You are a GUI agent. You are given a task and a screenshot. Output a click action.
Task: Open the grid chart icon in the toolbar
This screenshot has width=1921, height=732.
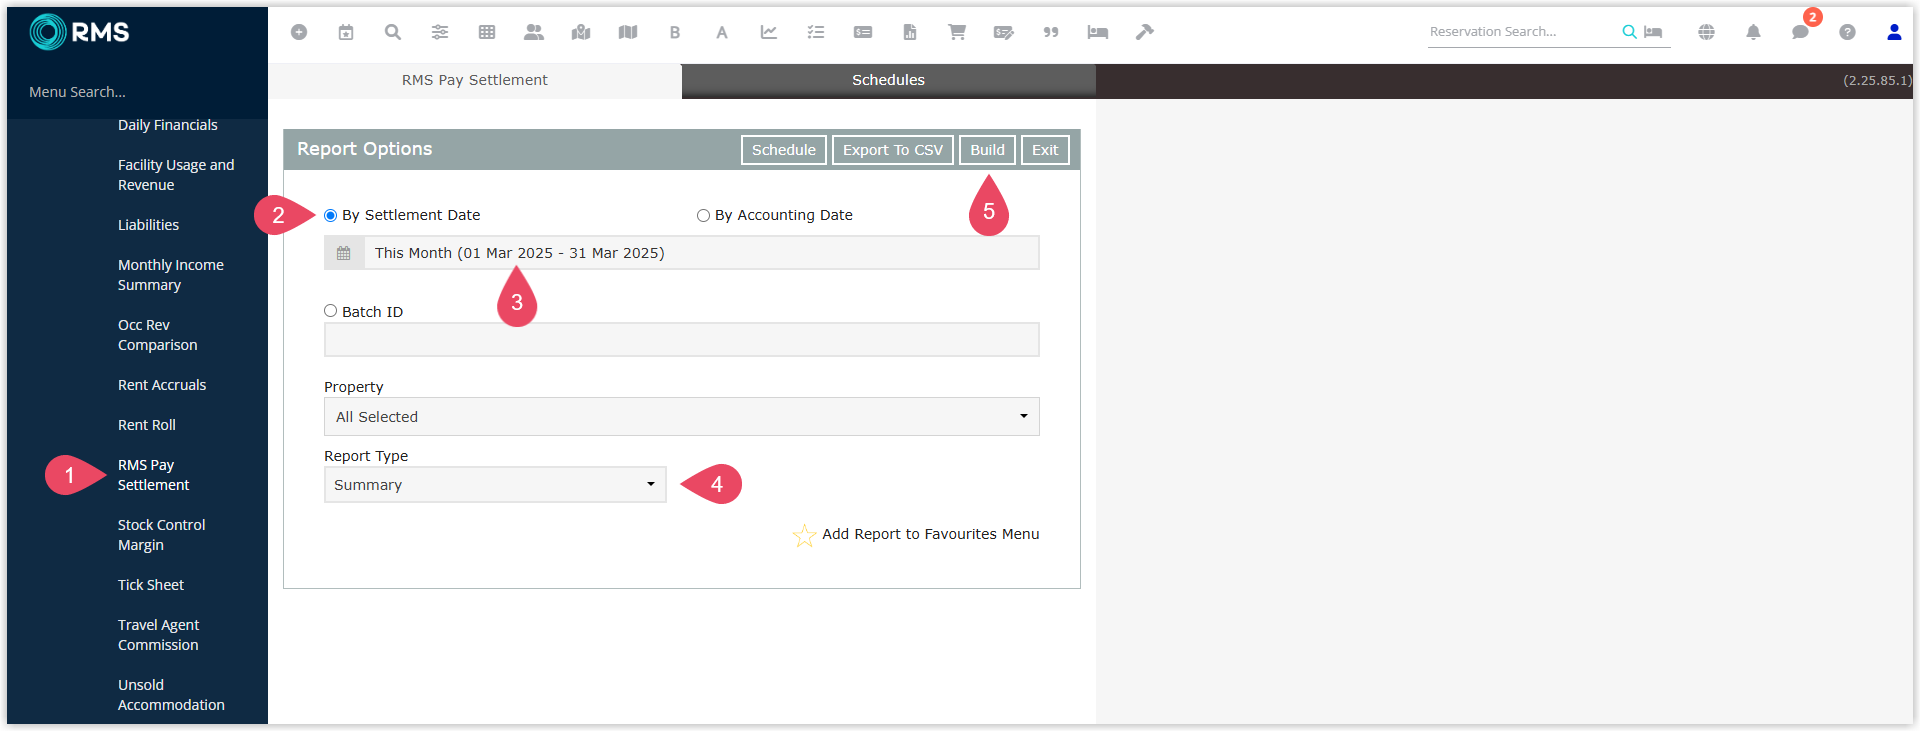[x=487, y=32]
